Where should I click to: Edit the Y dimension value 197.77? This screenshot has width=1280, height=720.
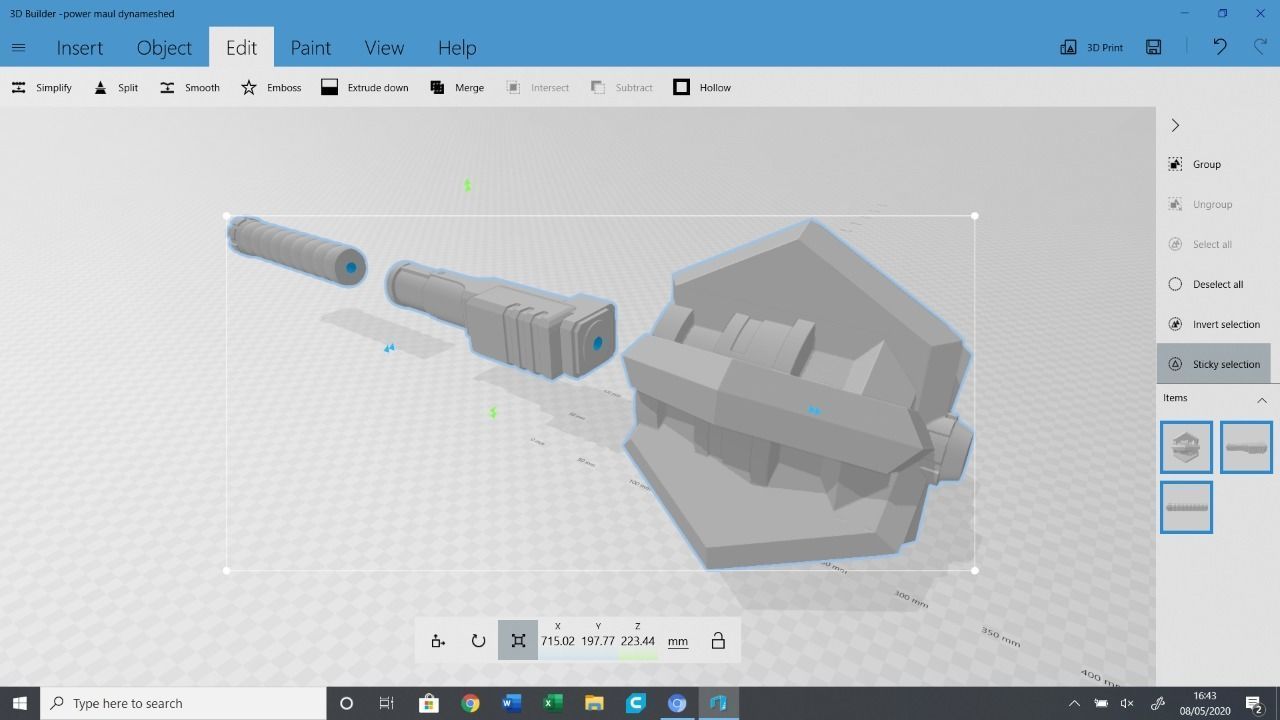click(598, 641)
